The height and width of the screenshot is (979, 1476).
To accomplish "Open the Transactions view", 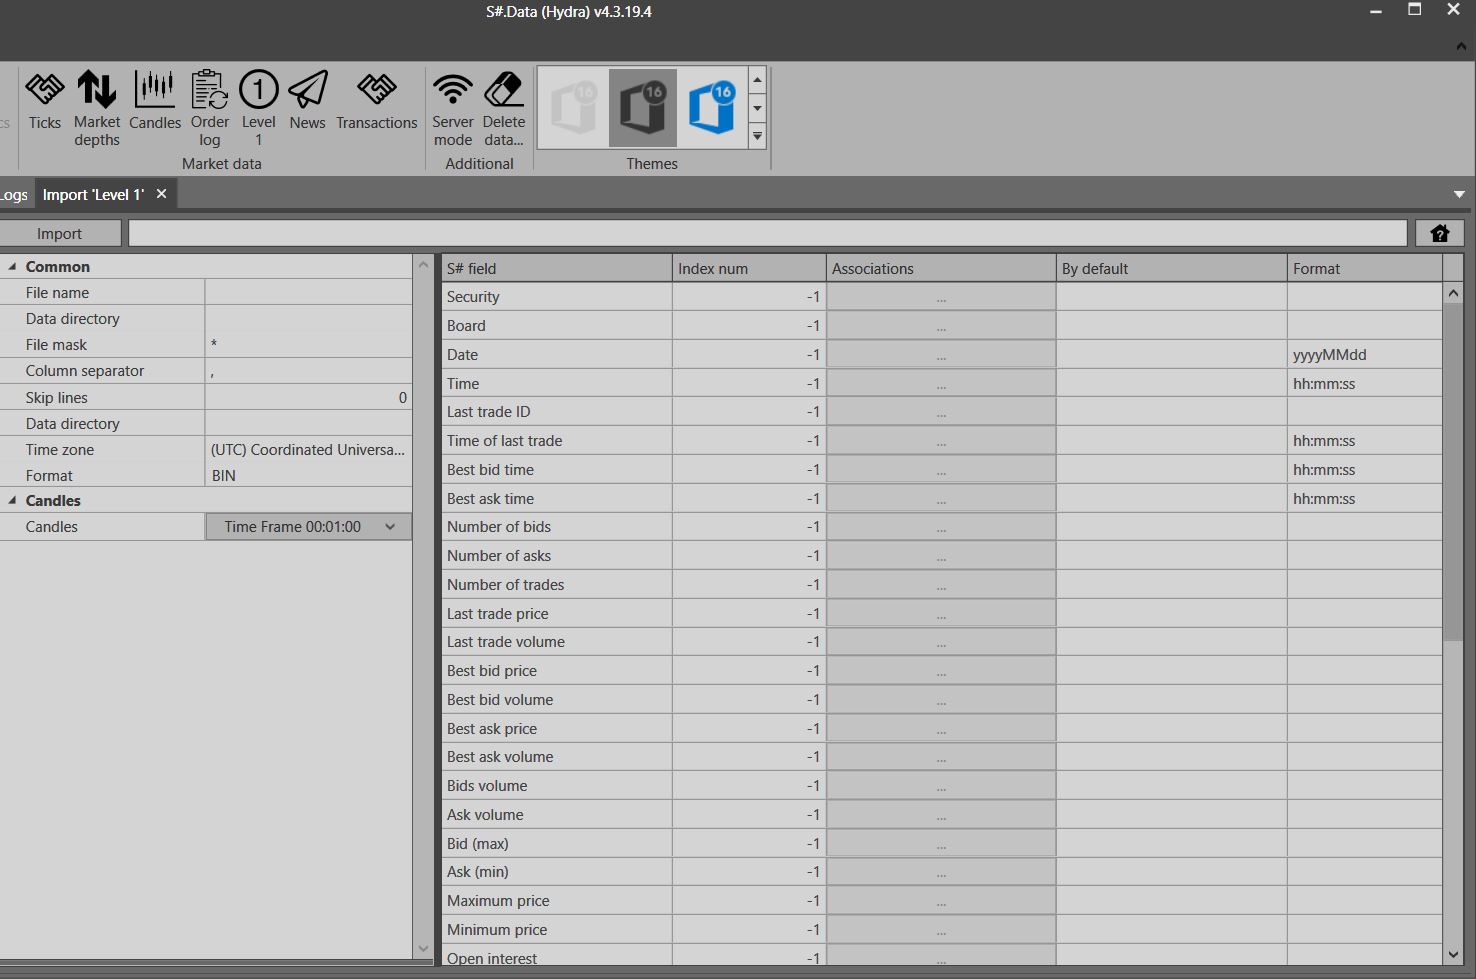I will [x=377, y=102].
